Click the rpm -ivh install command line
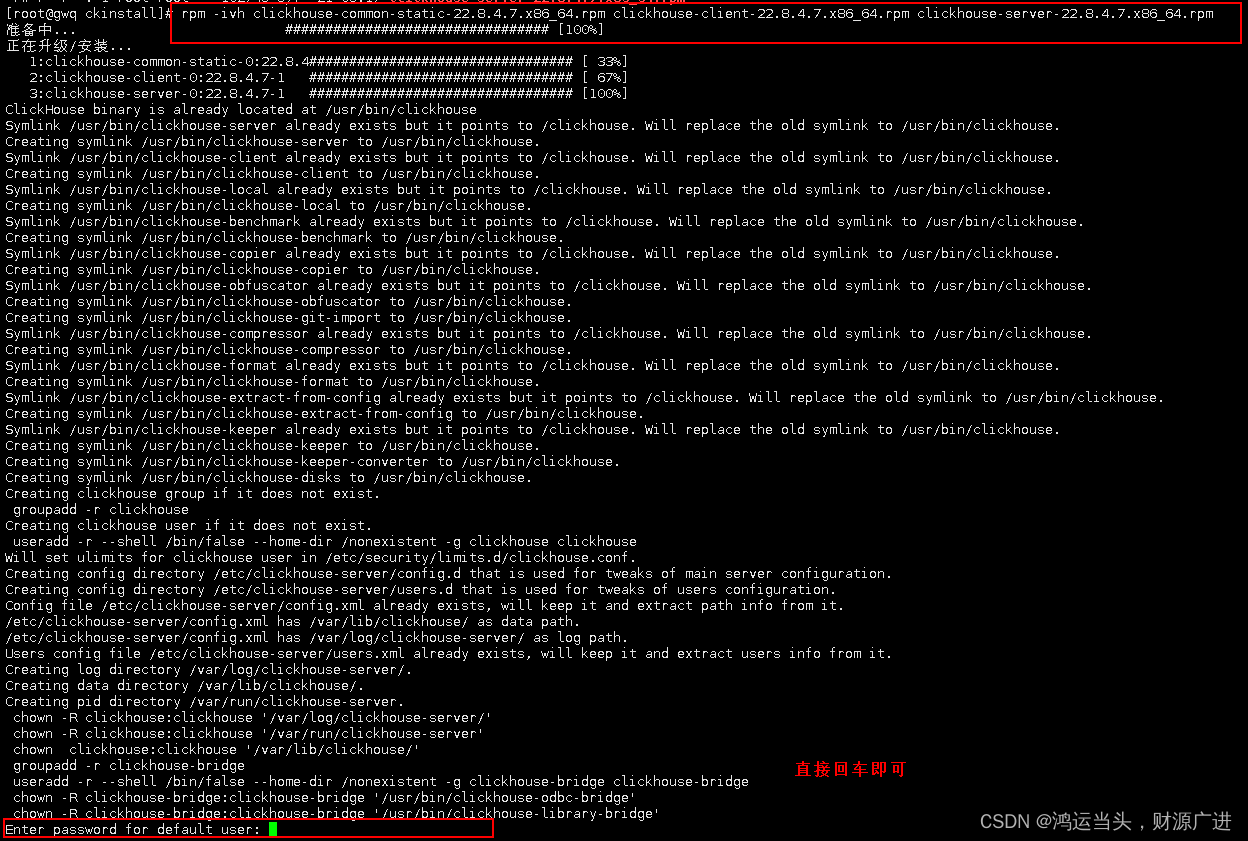The image size is (1248, 841). [697, 14]
